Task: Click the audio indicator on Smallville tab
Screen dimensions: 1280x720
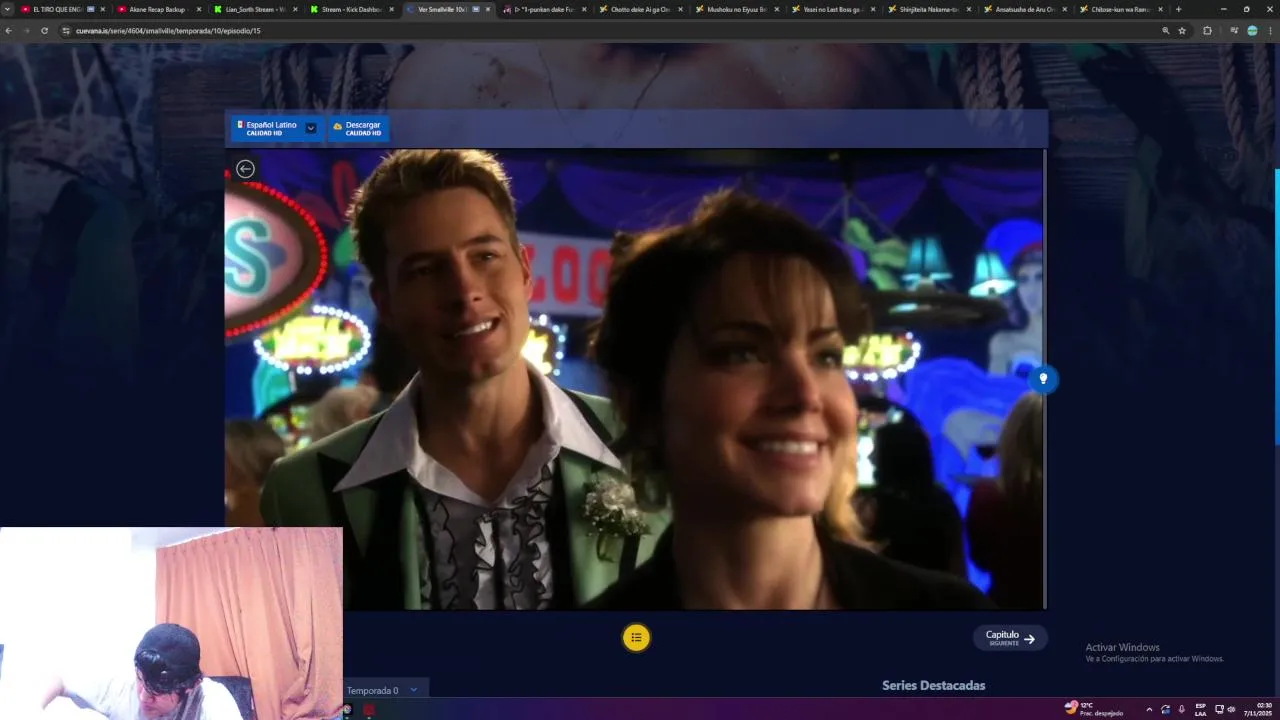Action: 476,9
